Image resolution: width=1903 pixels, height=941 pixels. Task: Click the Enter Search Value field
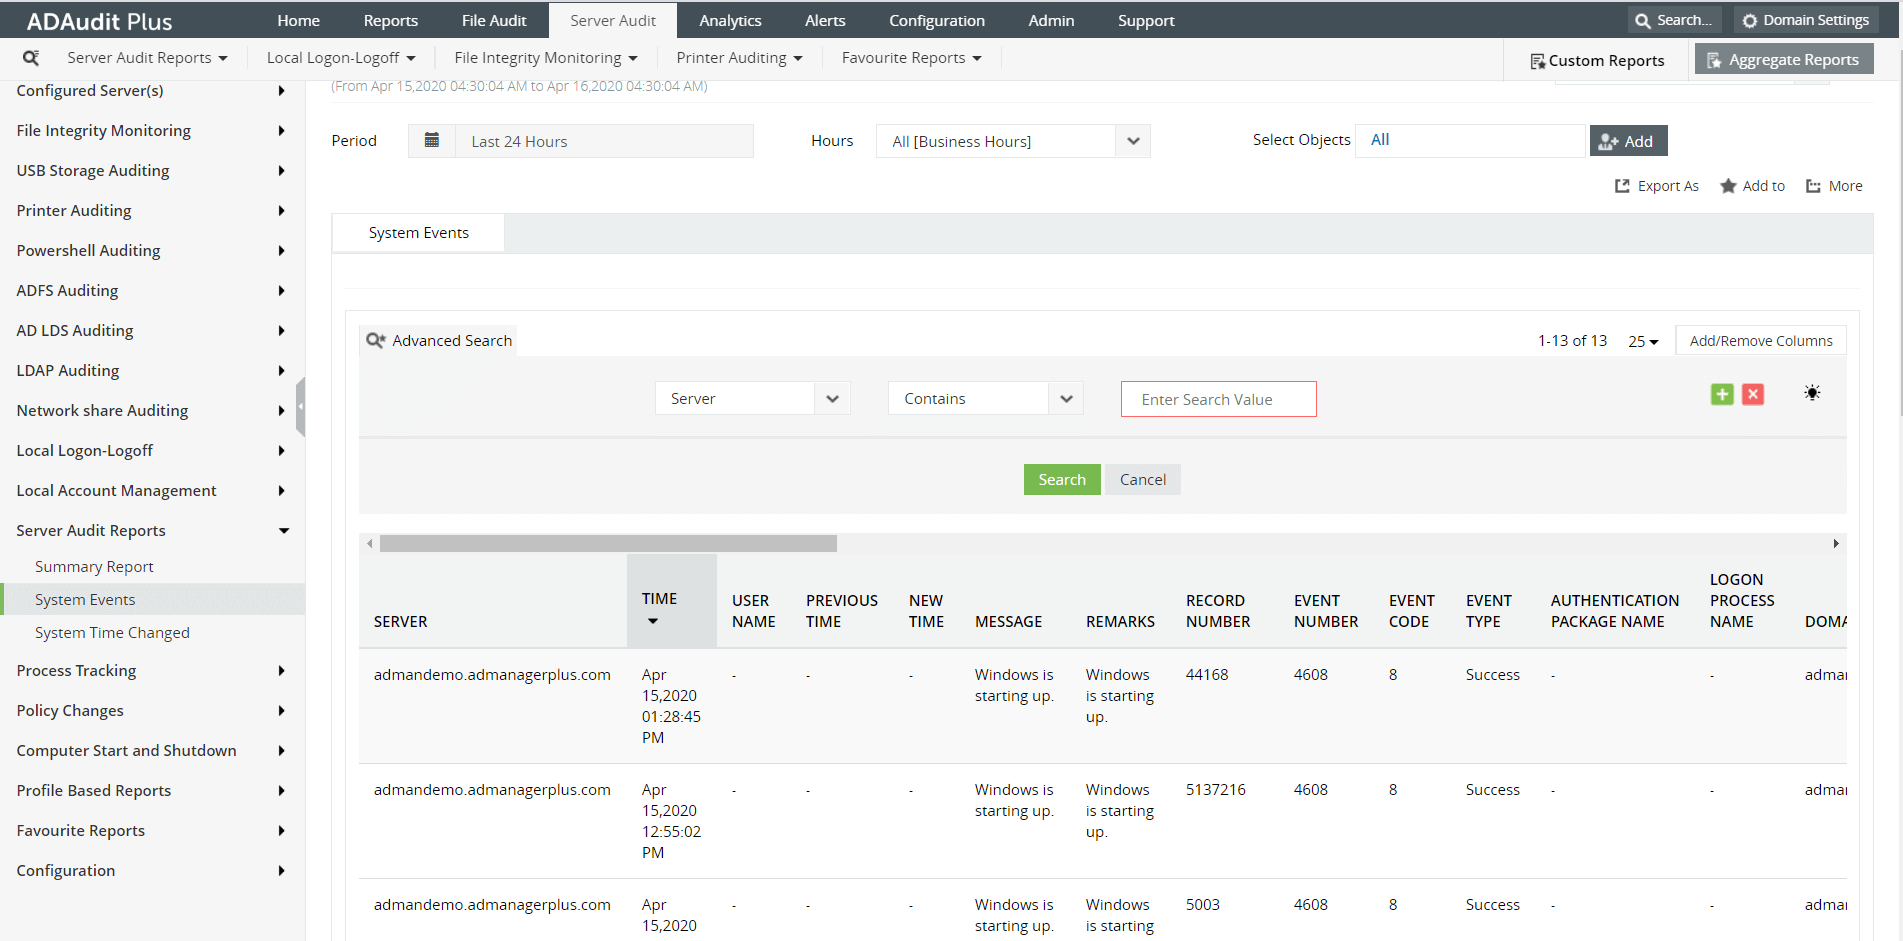[x=1218, y=399]
